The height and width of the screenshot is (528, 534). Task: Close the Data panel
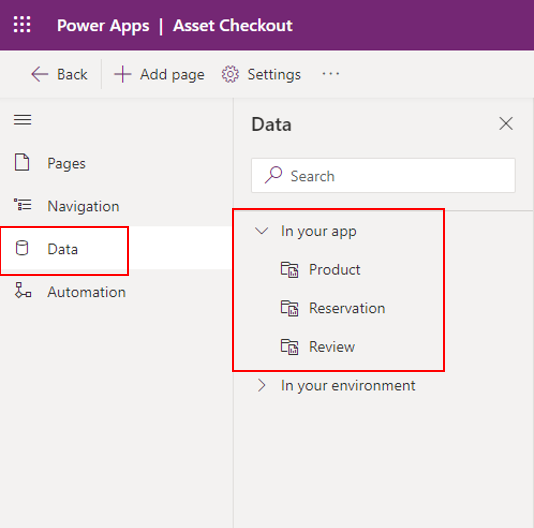click(506, 124)
